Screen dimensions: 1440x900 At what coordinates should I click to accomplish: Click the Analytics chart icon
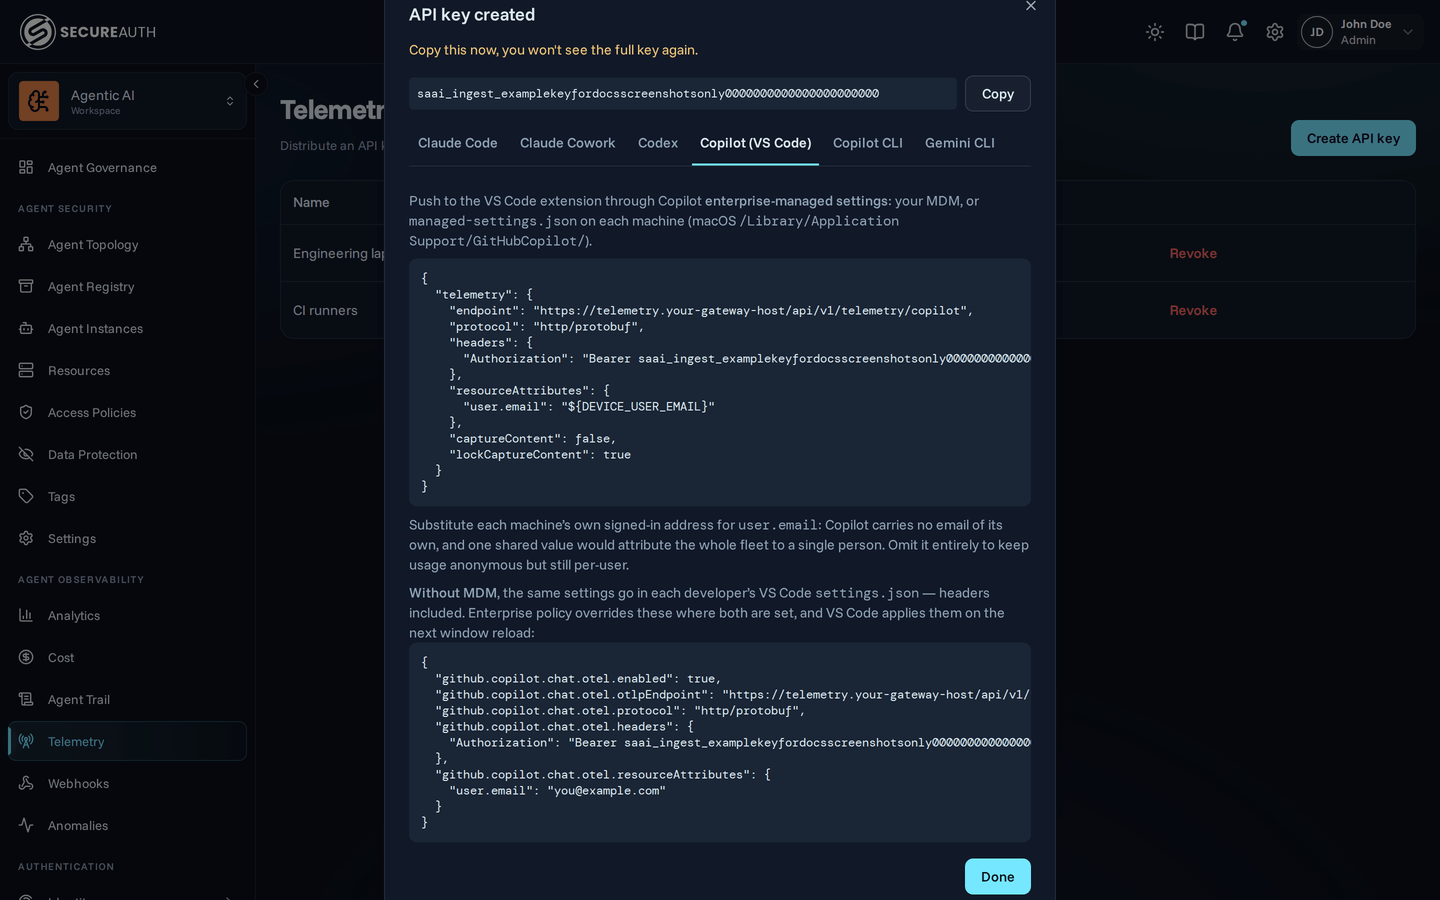pyautogui.click(x=26, y=615)
